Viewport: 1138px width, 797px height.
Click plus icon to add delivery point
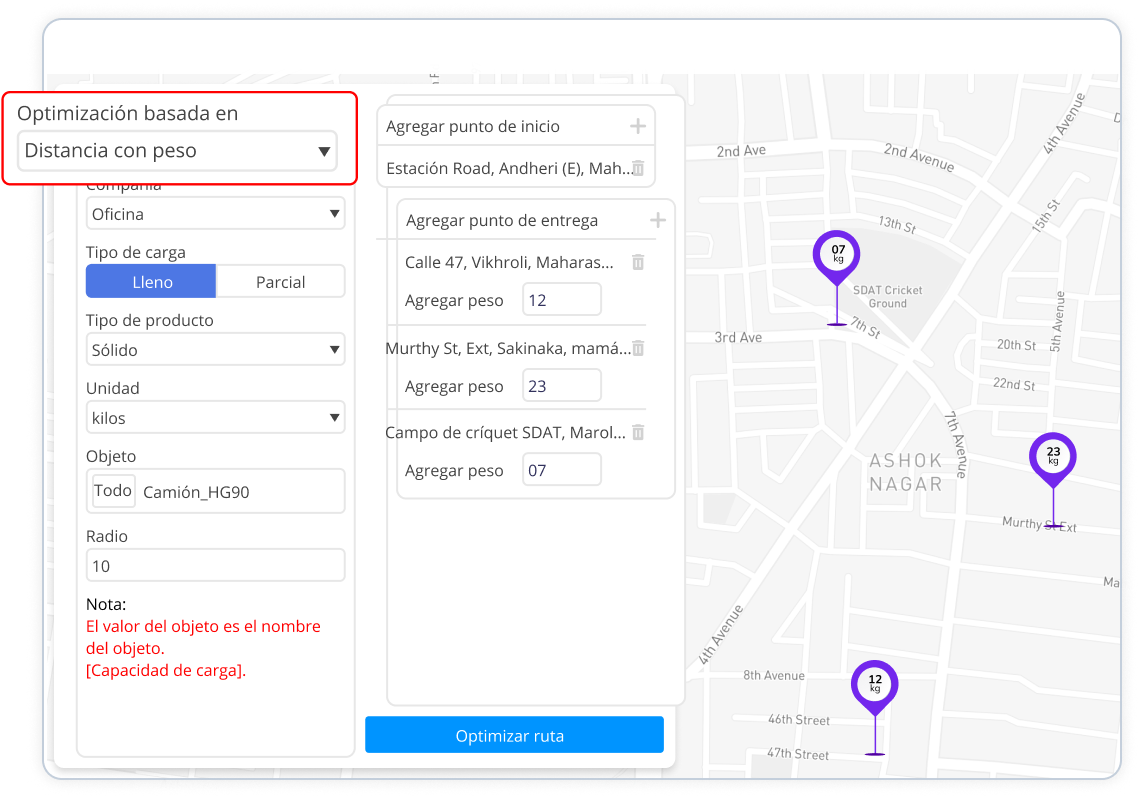(x=658, y=220)
